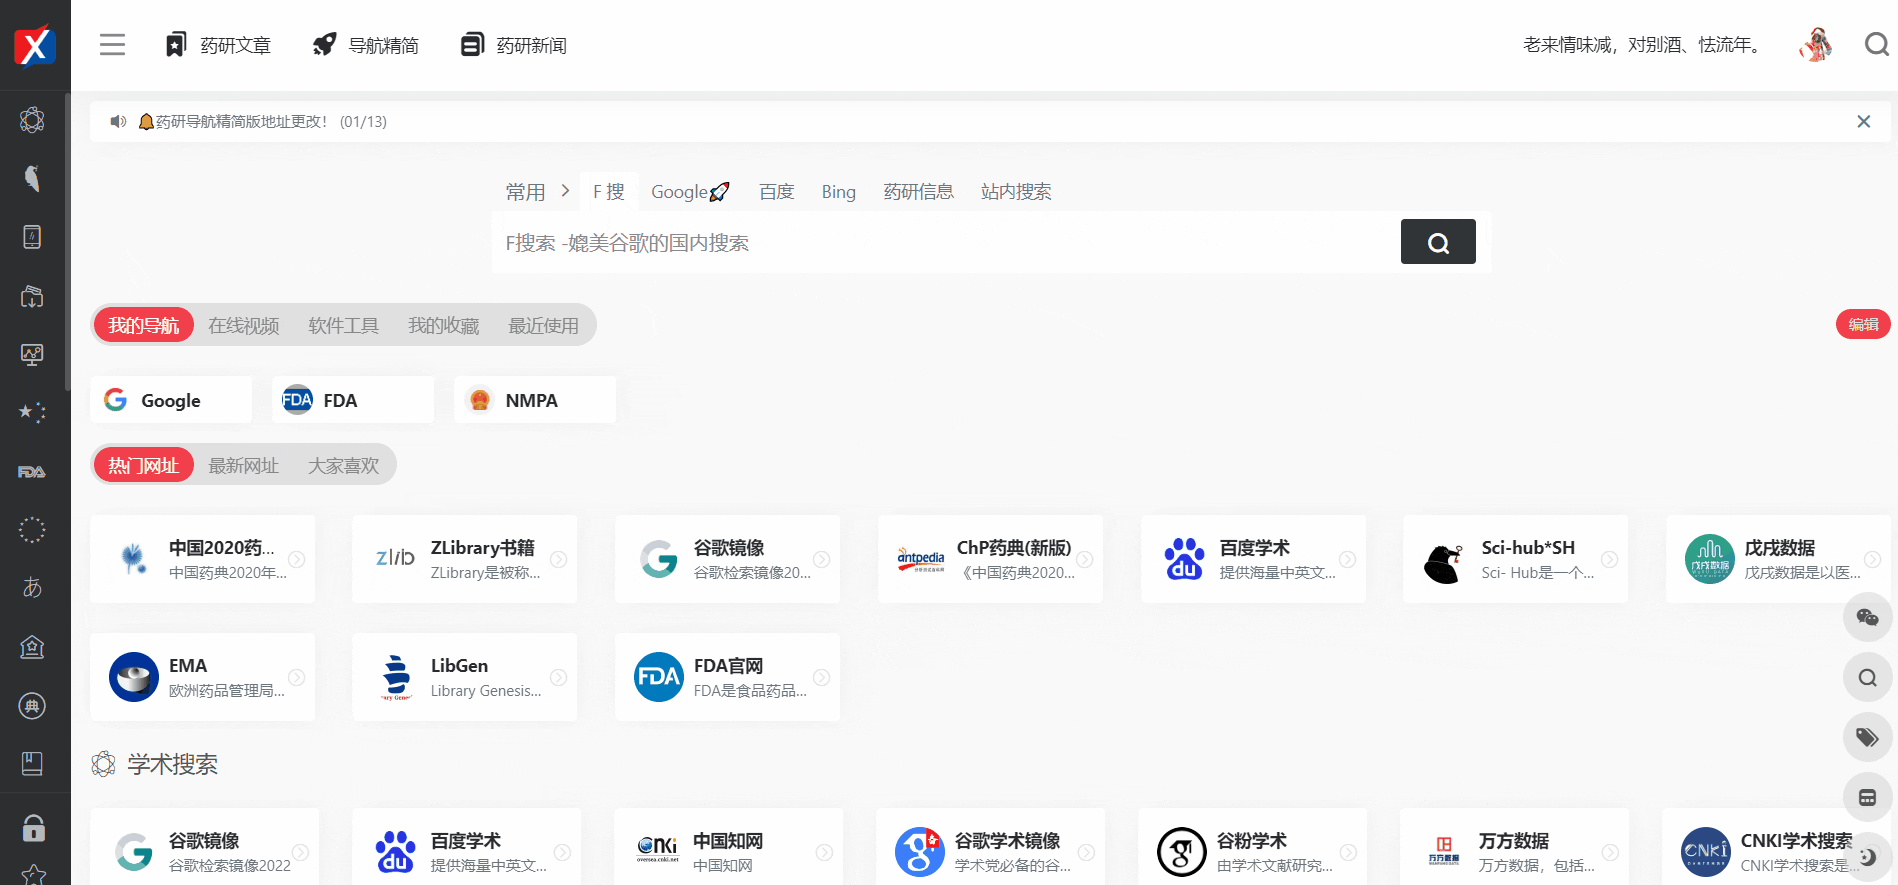Click arrow button on EMA card
This screenshot has height=885, width=1898.
[297, 677]
